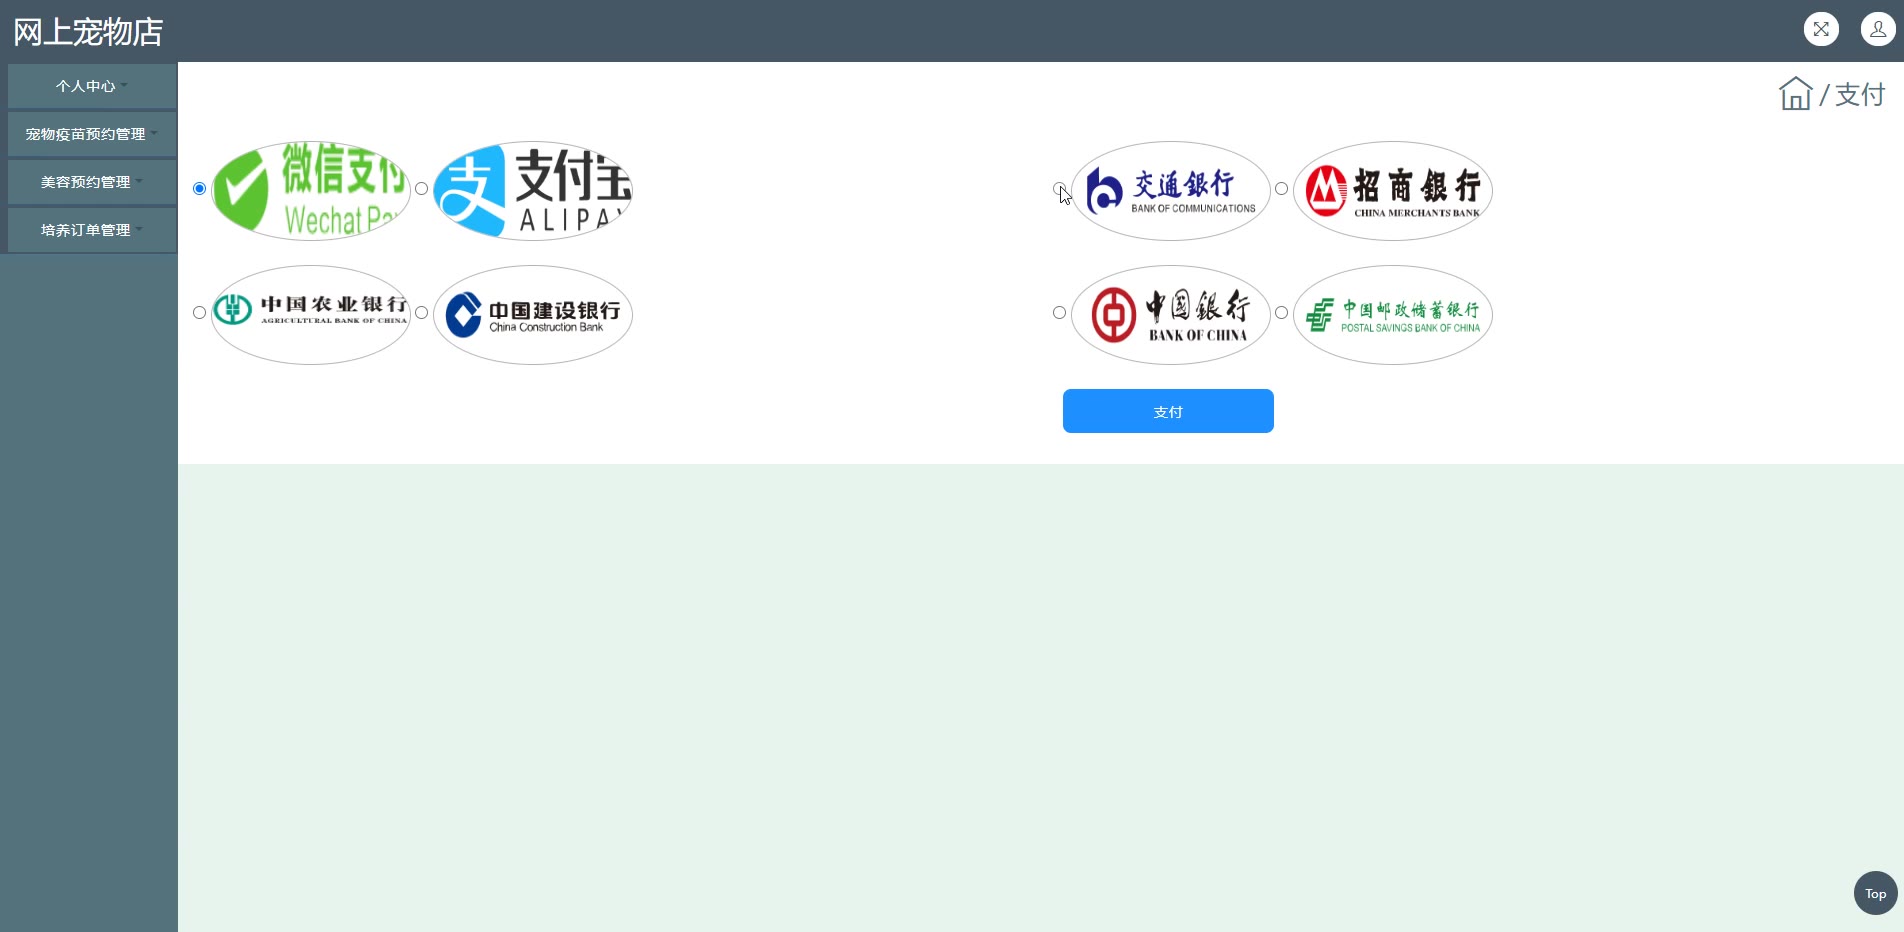Expand the 美容预约管理 sidebar menu
Image resolution: width=1904 pixels, height=932 pixels.
(92, 182)
